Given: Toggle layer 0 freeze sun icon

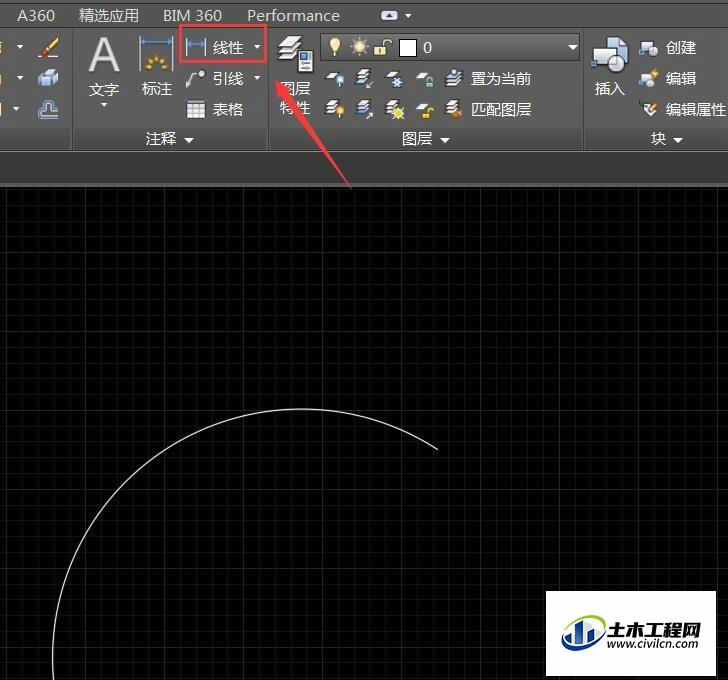Looking at the screenshot, I should point(359,47).
